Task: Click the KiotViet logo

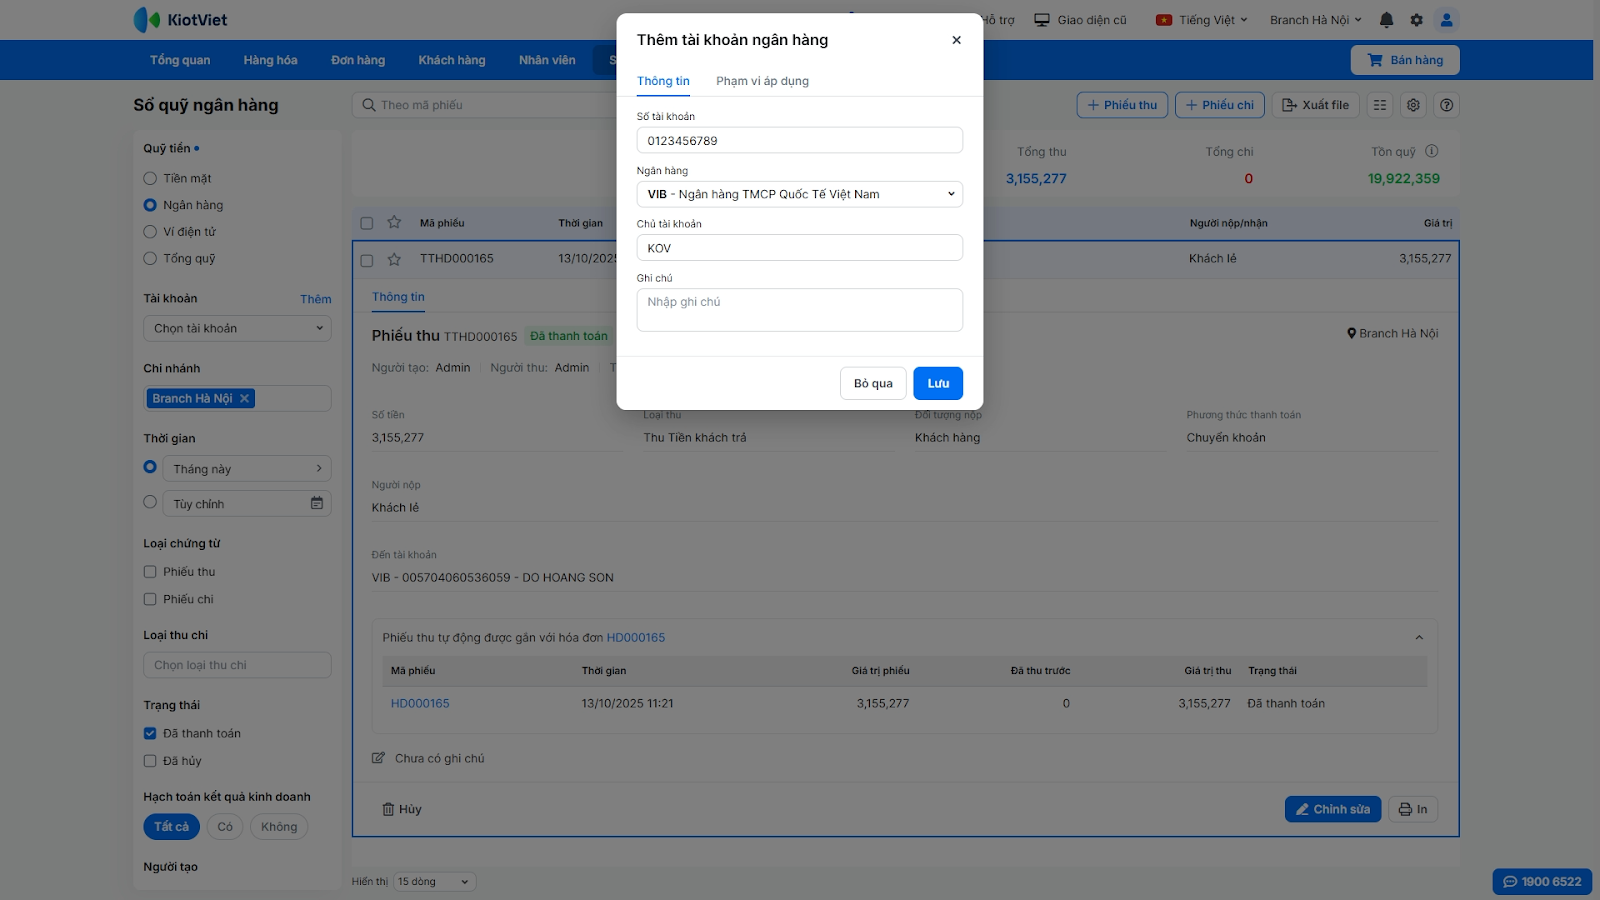Action: 180,20
